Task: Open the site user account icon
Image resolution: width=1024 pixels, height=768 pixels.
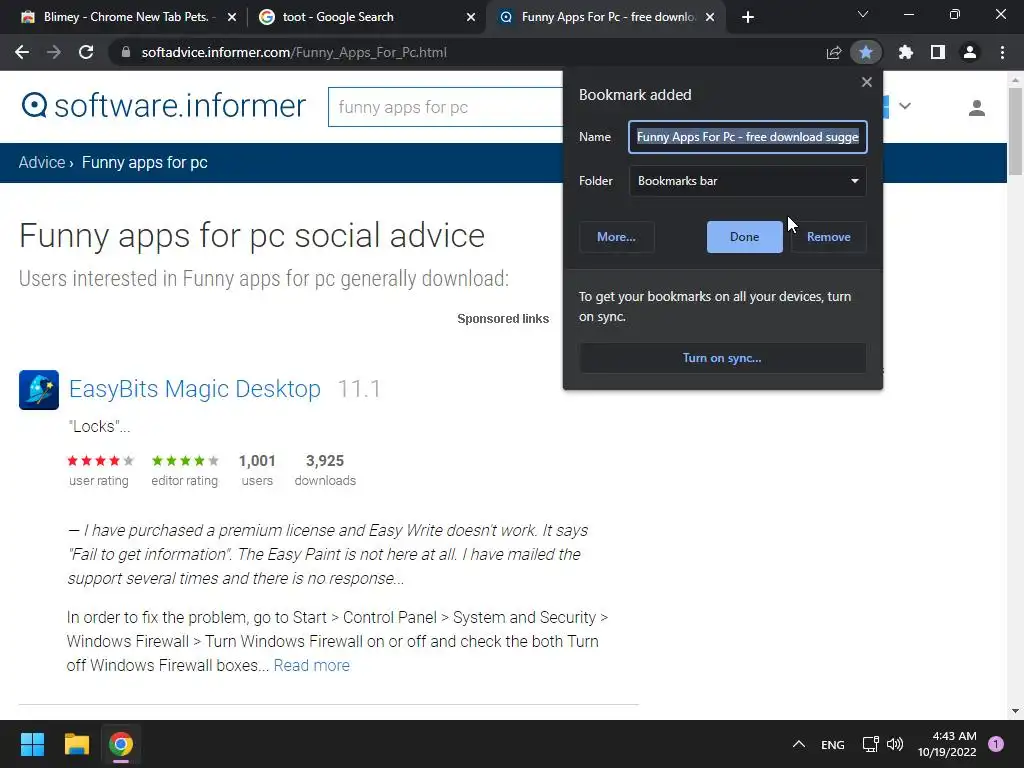Action: click(x=976, y=108)
